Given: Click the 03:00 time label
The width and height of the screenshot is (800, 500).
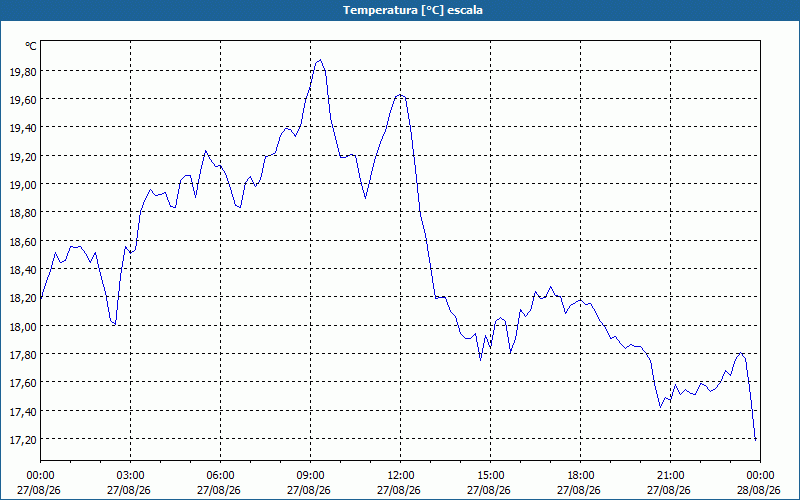Looking at the screenshot, I should click(x=131, y=476).
